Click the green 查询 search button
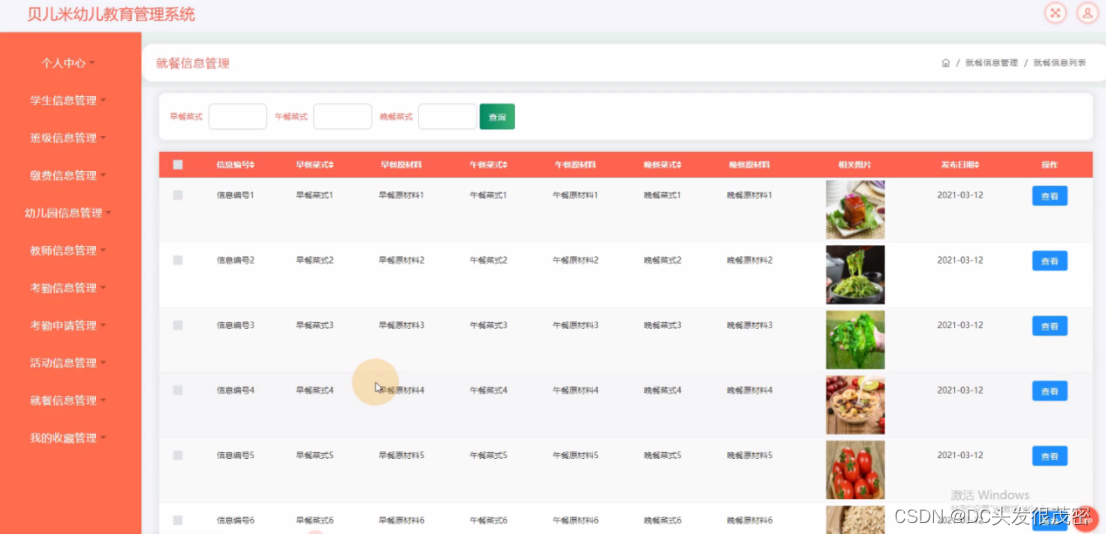The image size is (1106, 535). coord(497,116)
